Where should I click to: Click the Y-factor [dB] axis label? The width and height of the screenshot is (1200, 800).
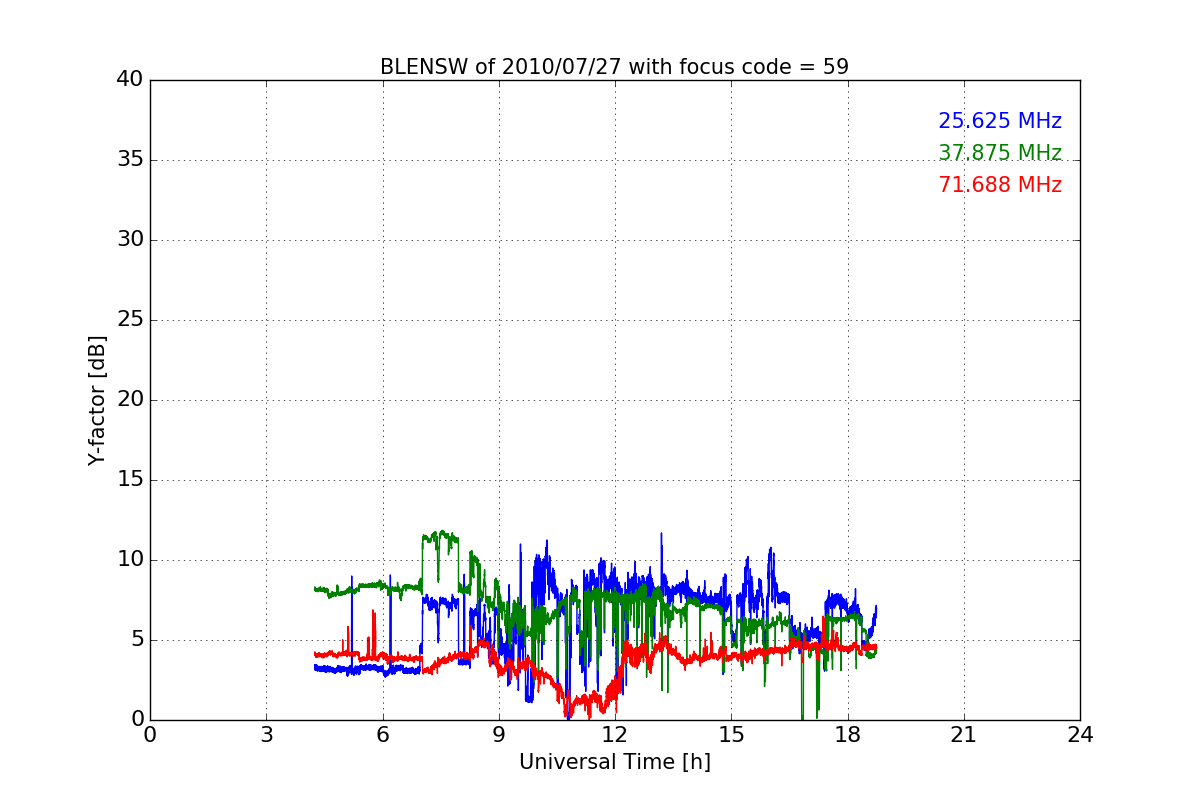97,400
